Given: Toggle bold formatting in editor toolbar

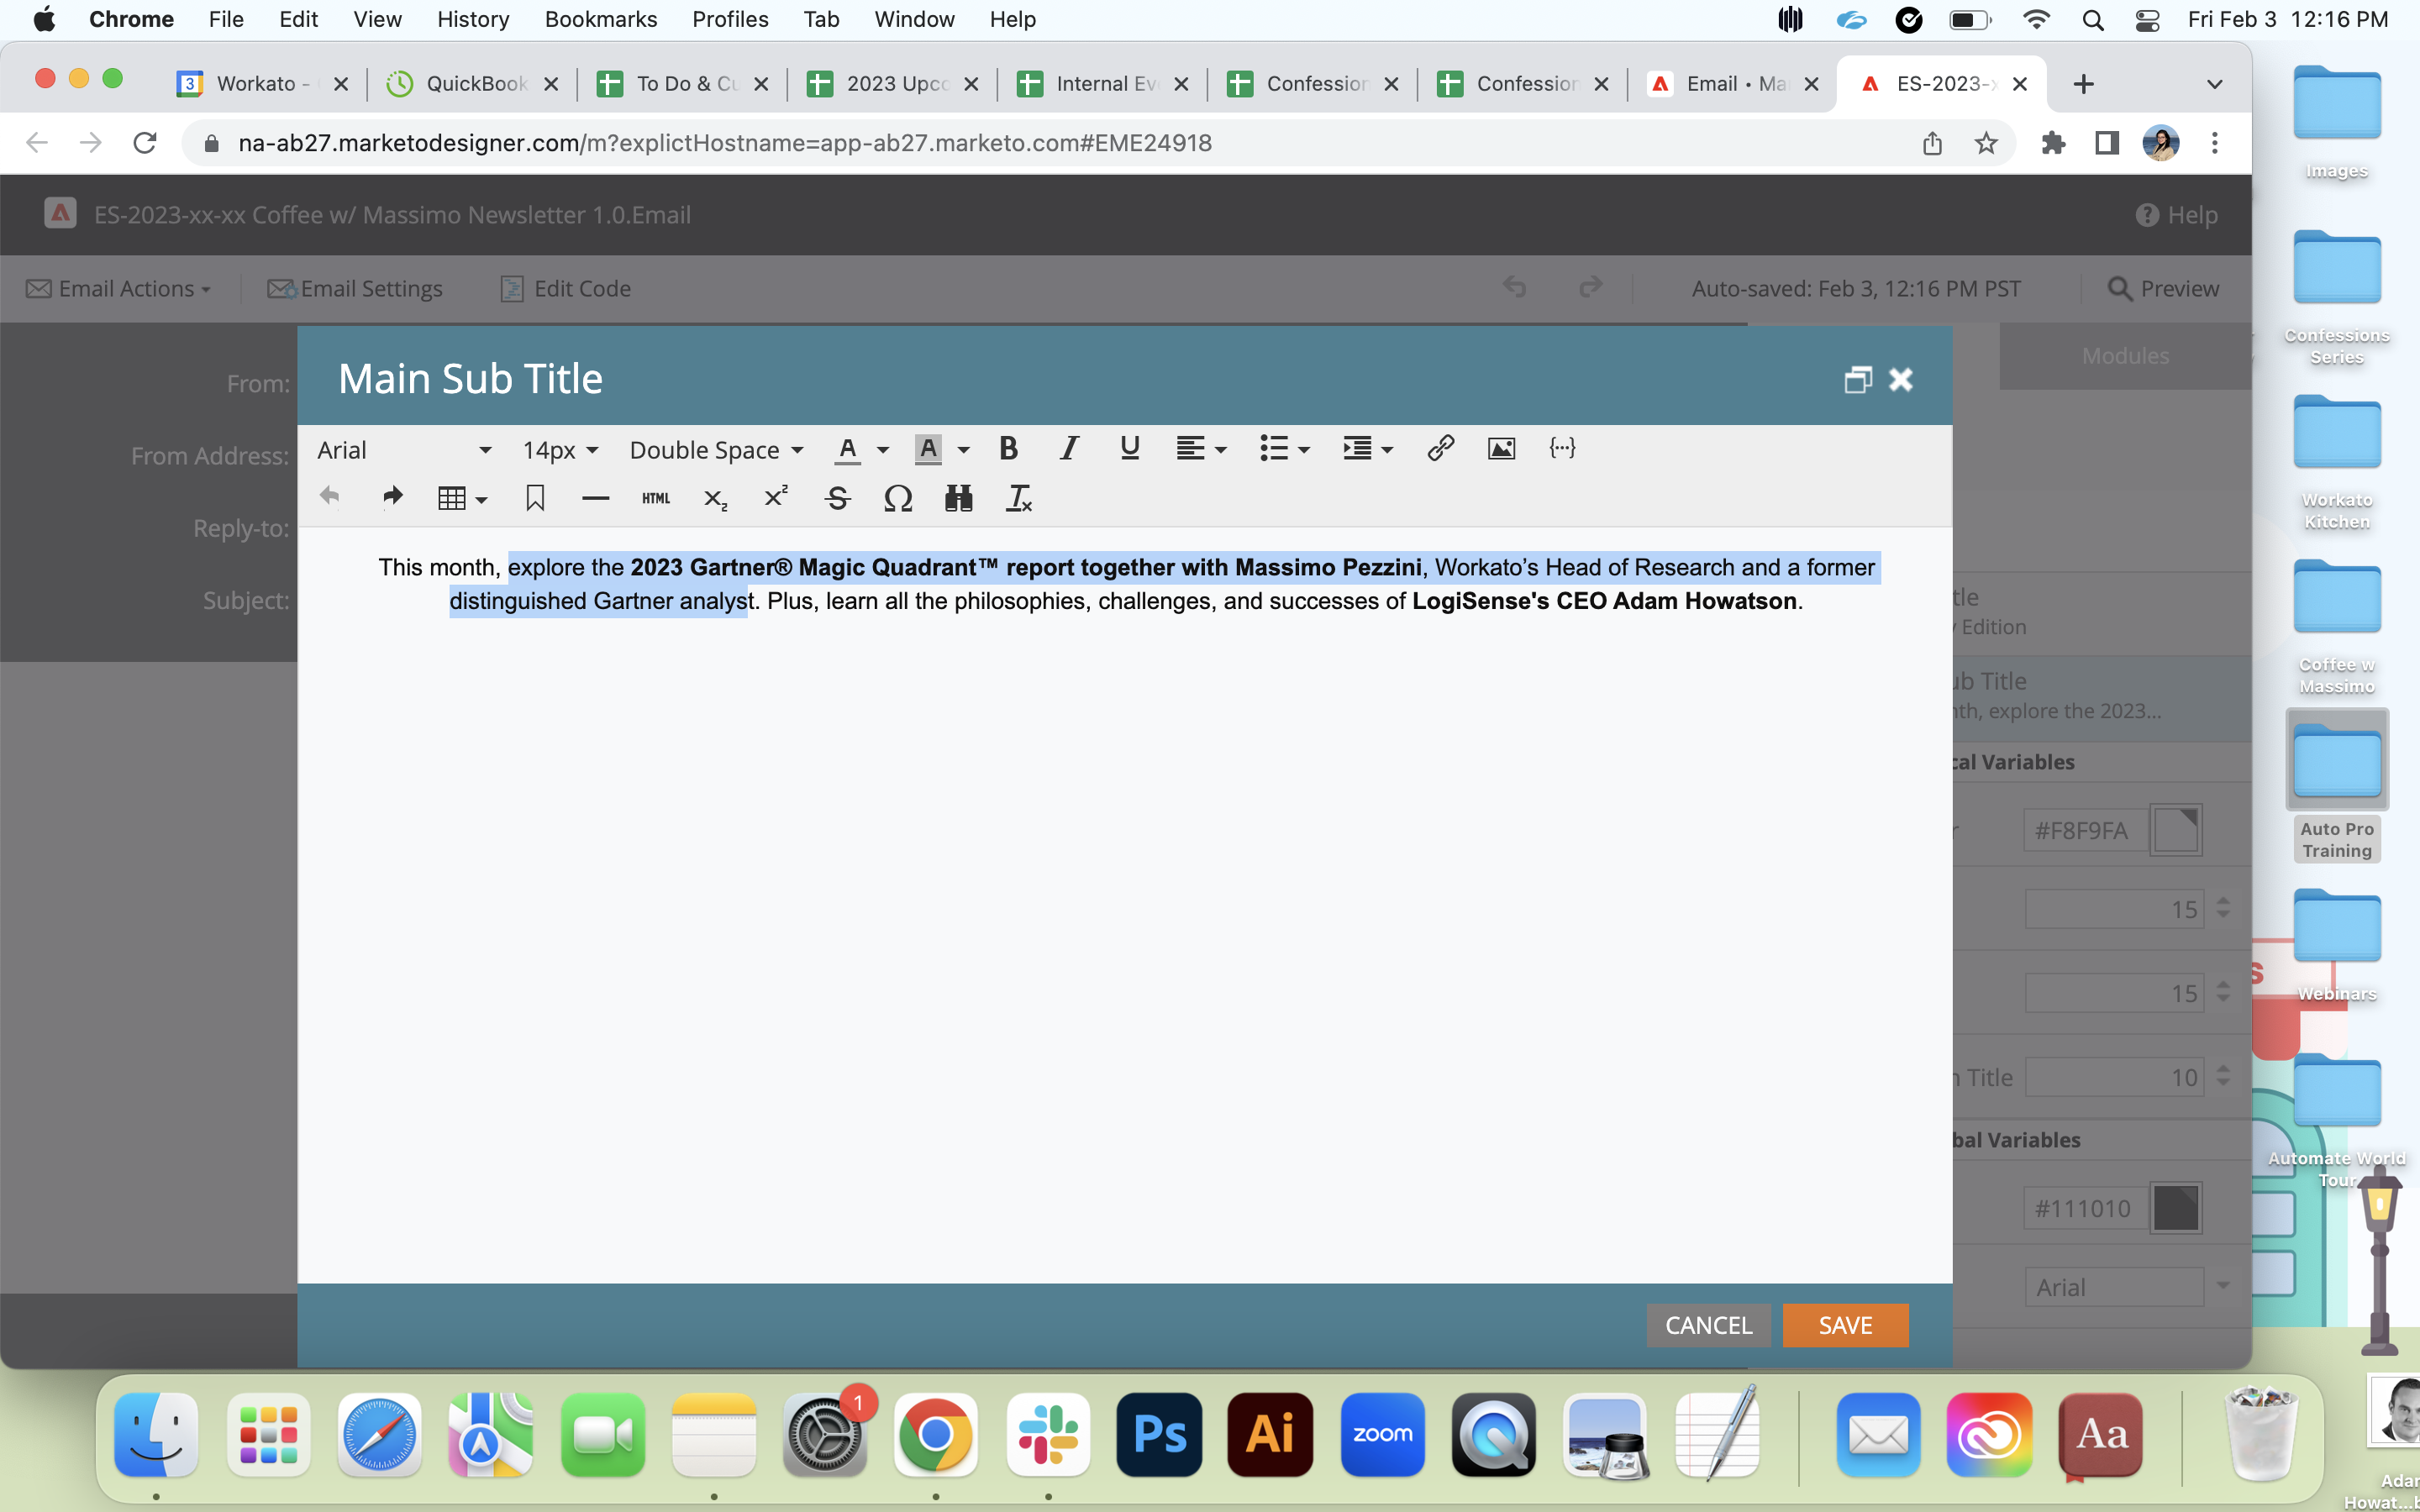Looking at the screenshot, I should pyautogui.click(x=1008, y=449).
